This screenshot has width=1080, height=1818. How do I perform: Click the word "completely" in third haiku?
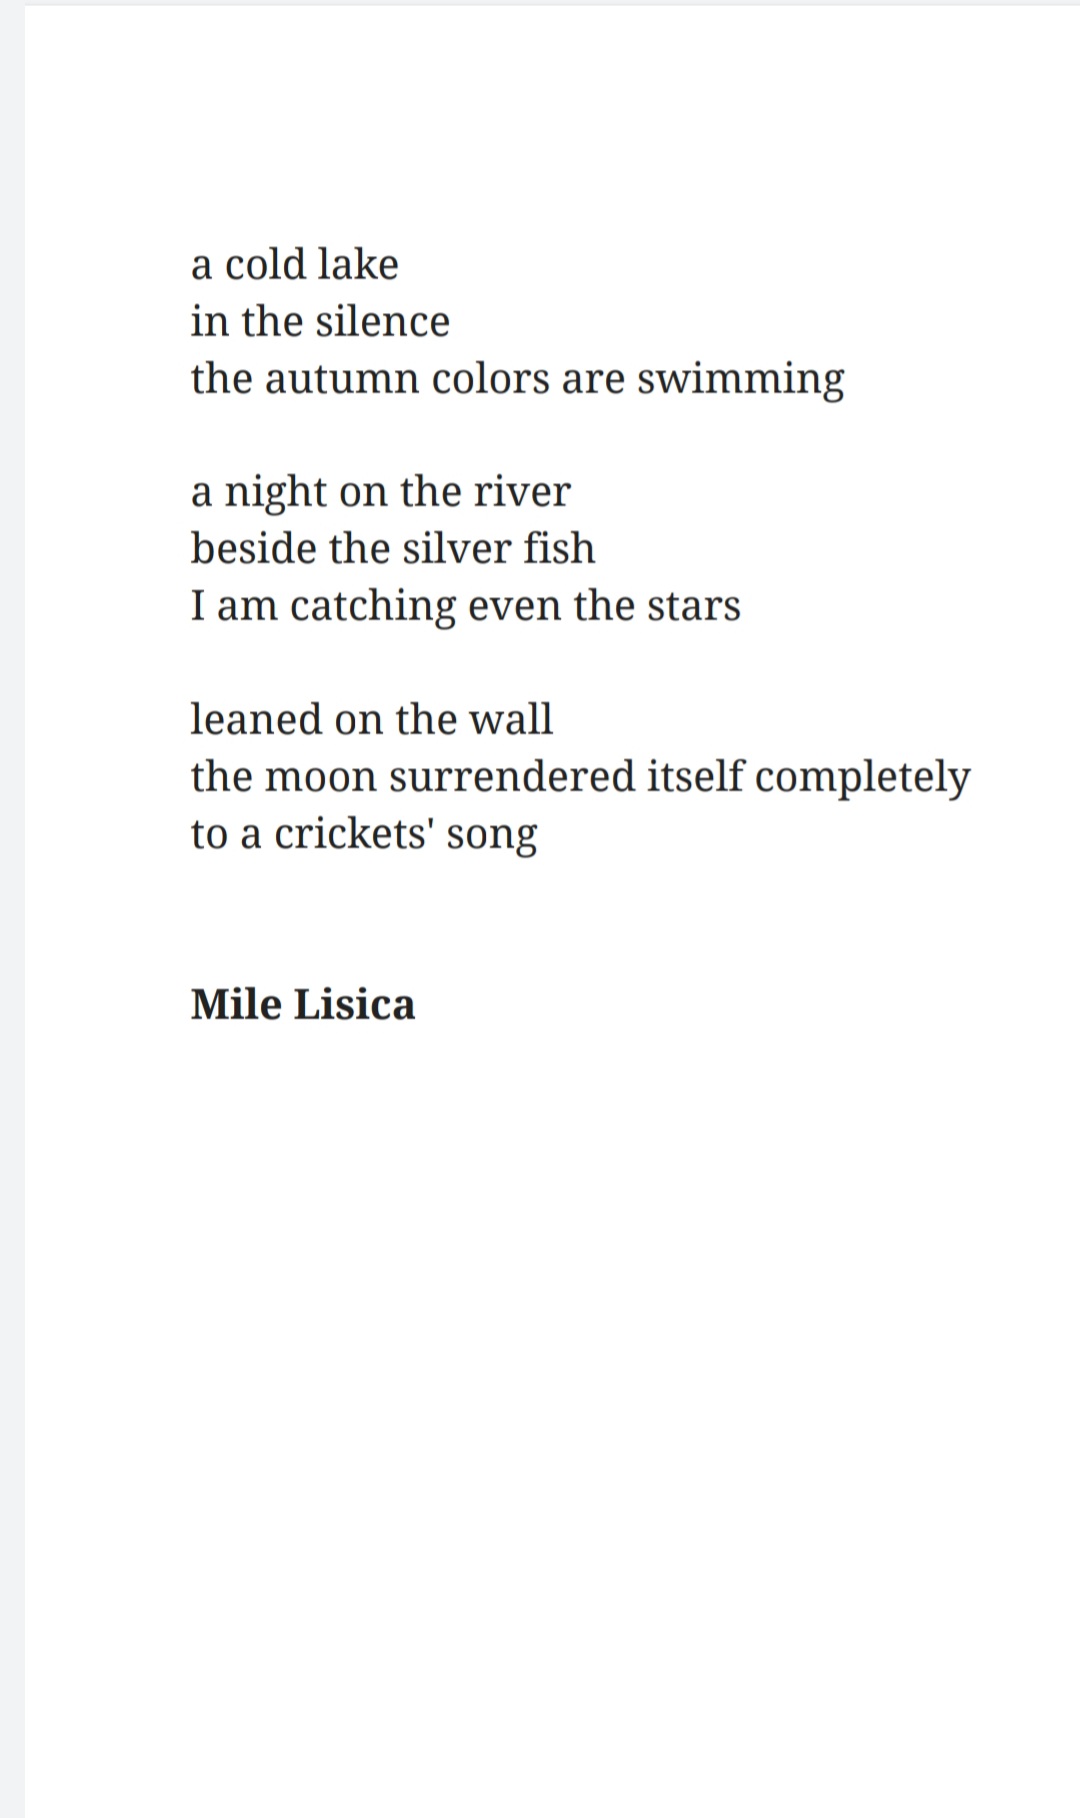[862, 777]
